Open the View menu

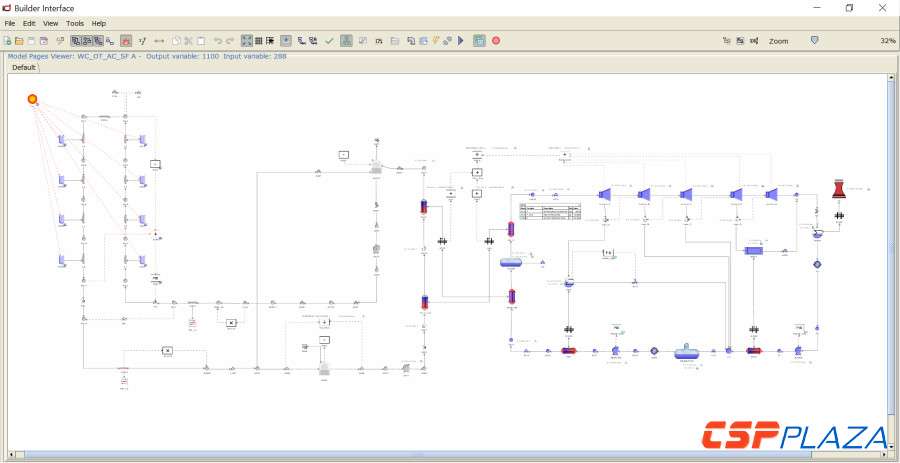click(x=51, y=23)
